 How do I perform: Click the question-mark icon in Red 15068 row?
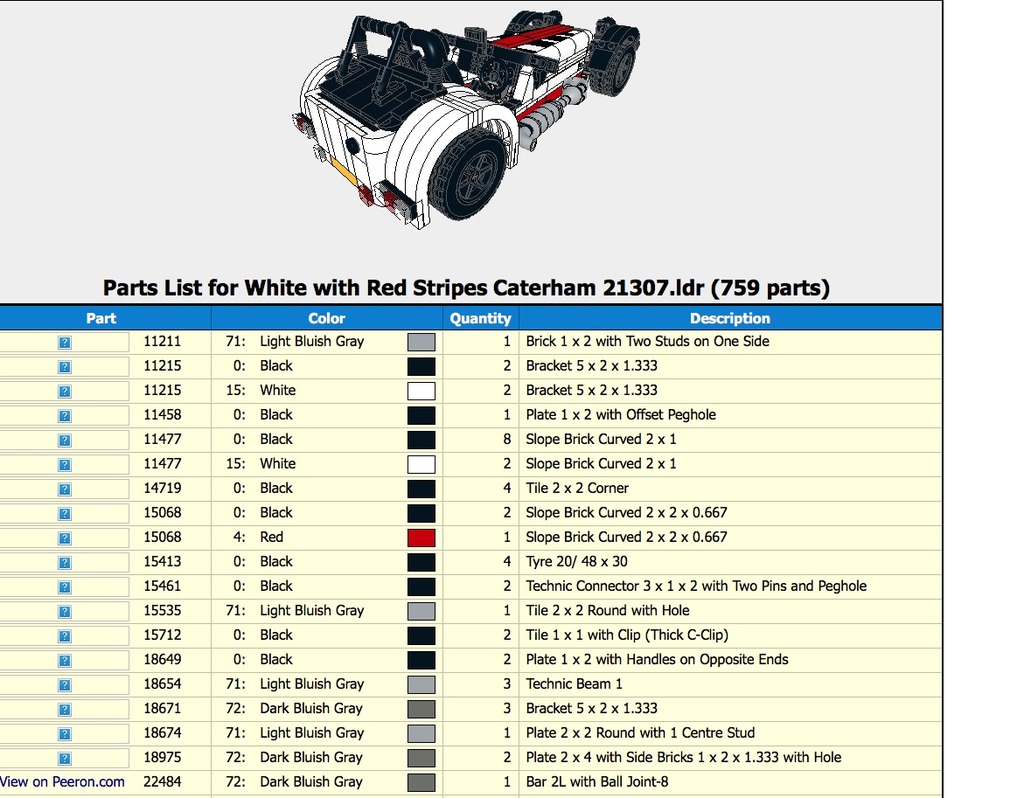coord(65,538)
